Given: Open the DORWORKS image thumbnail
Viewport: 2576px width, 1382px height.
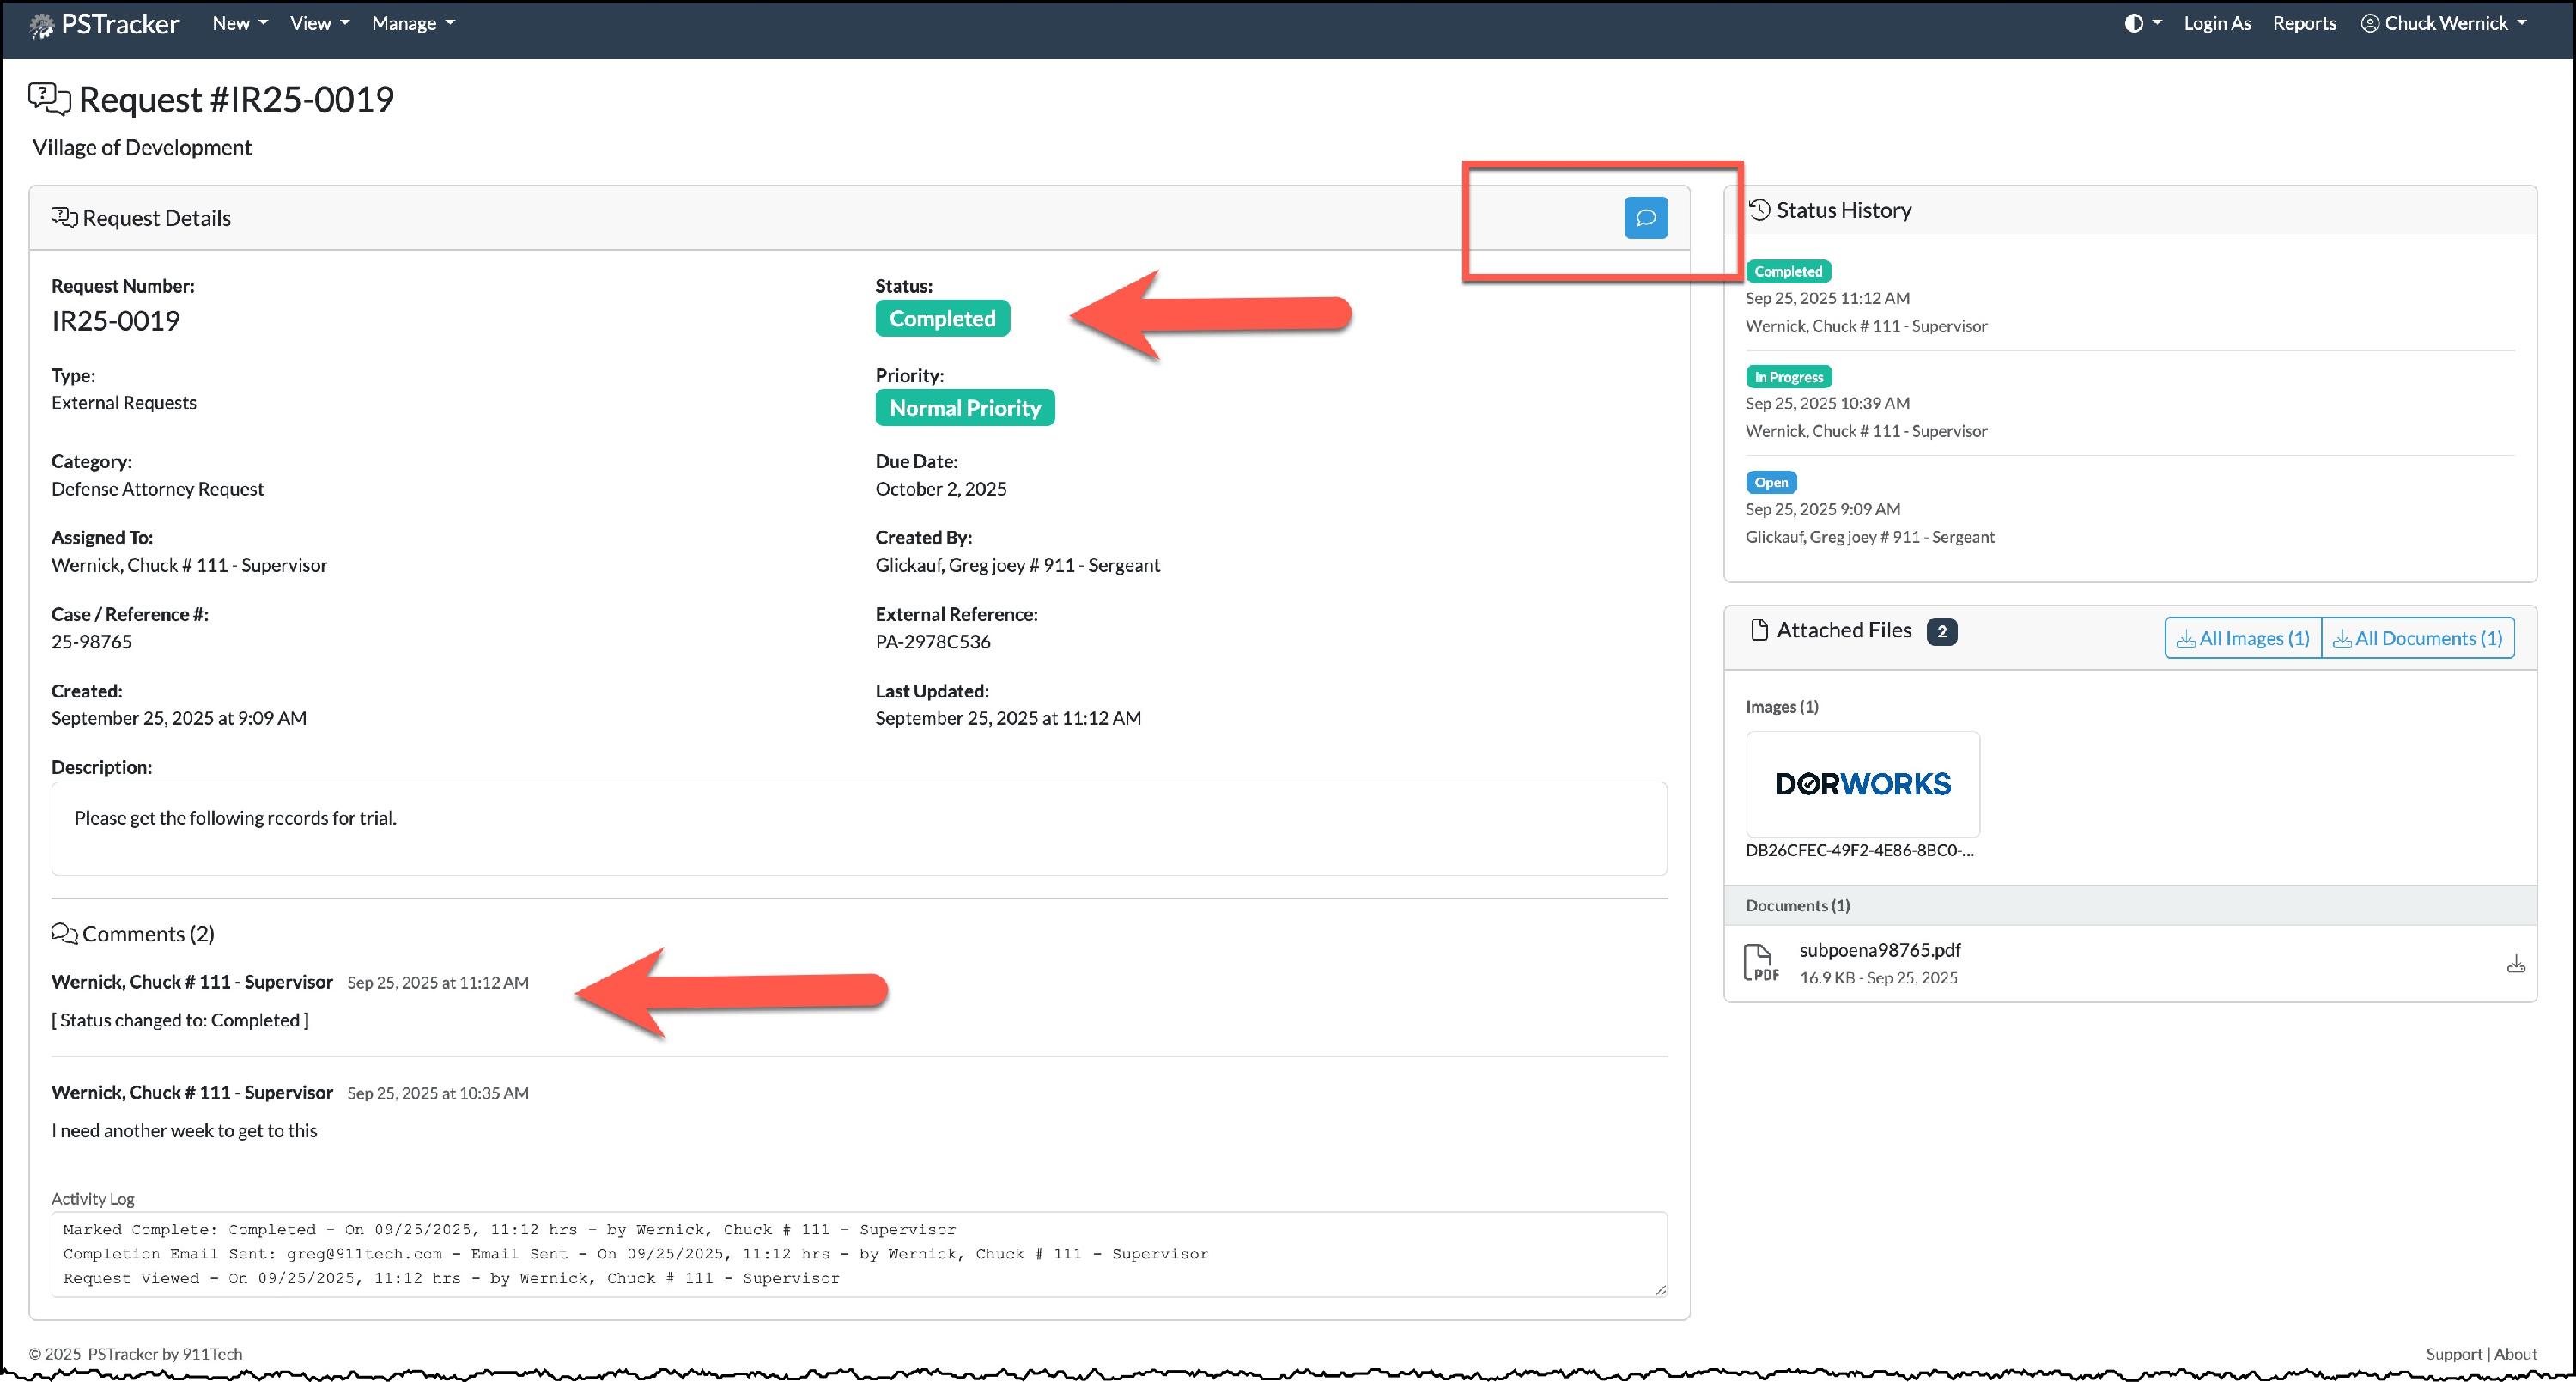Looking at the screenshot, I should click(x=1862, y=784).
